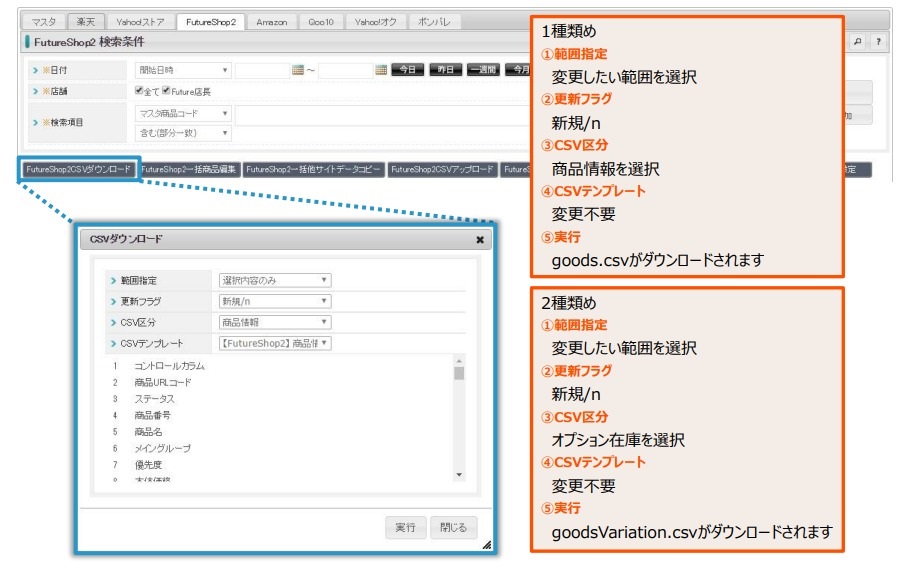
Task: Toggle the 全て store checkbox
Action: pyautogui.click(x=139, y=90)
